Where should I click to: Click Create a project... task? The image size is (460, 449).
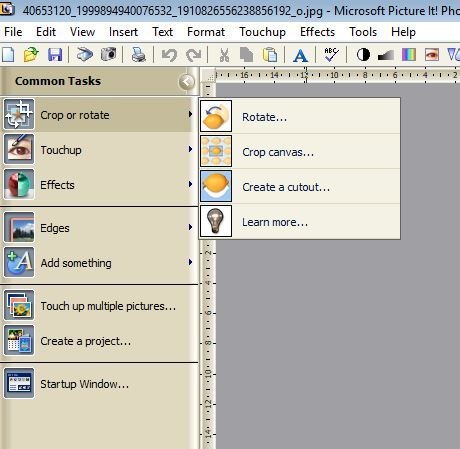pos(86,341)
